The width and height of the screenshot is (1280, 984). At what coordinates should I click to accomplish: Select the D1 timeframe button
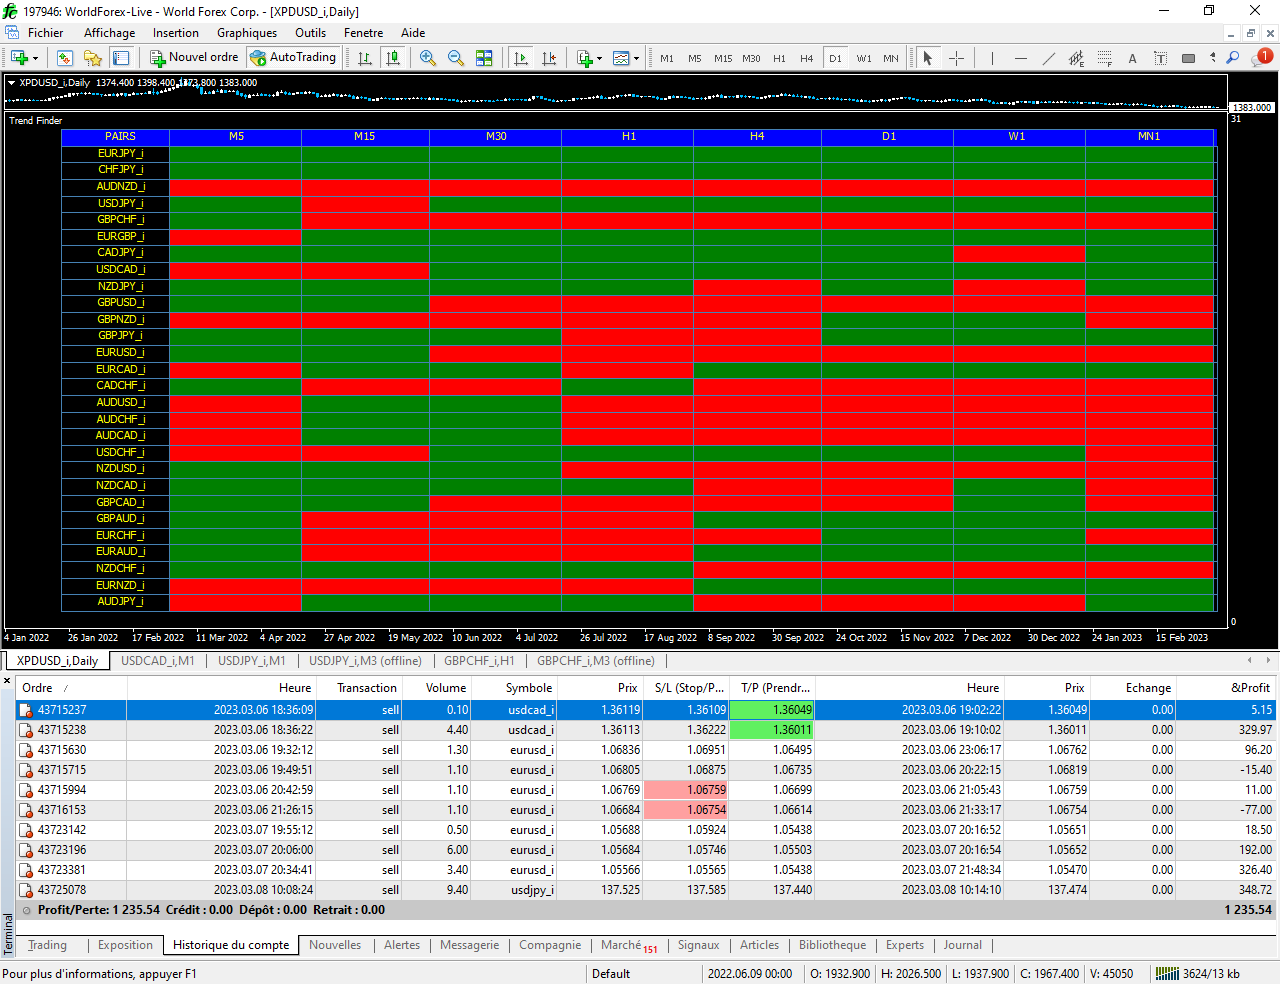[x=835, y=58]
